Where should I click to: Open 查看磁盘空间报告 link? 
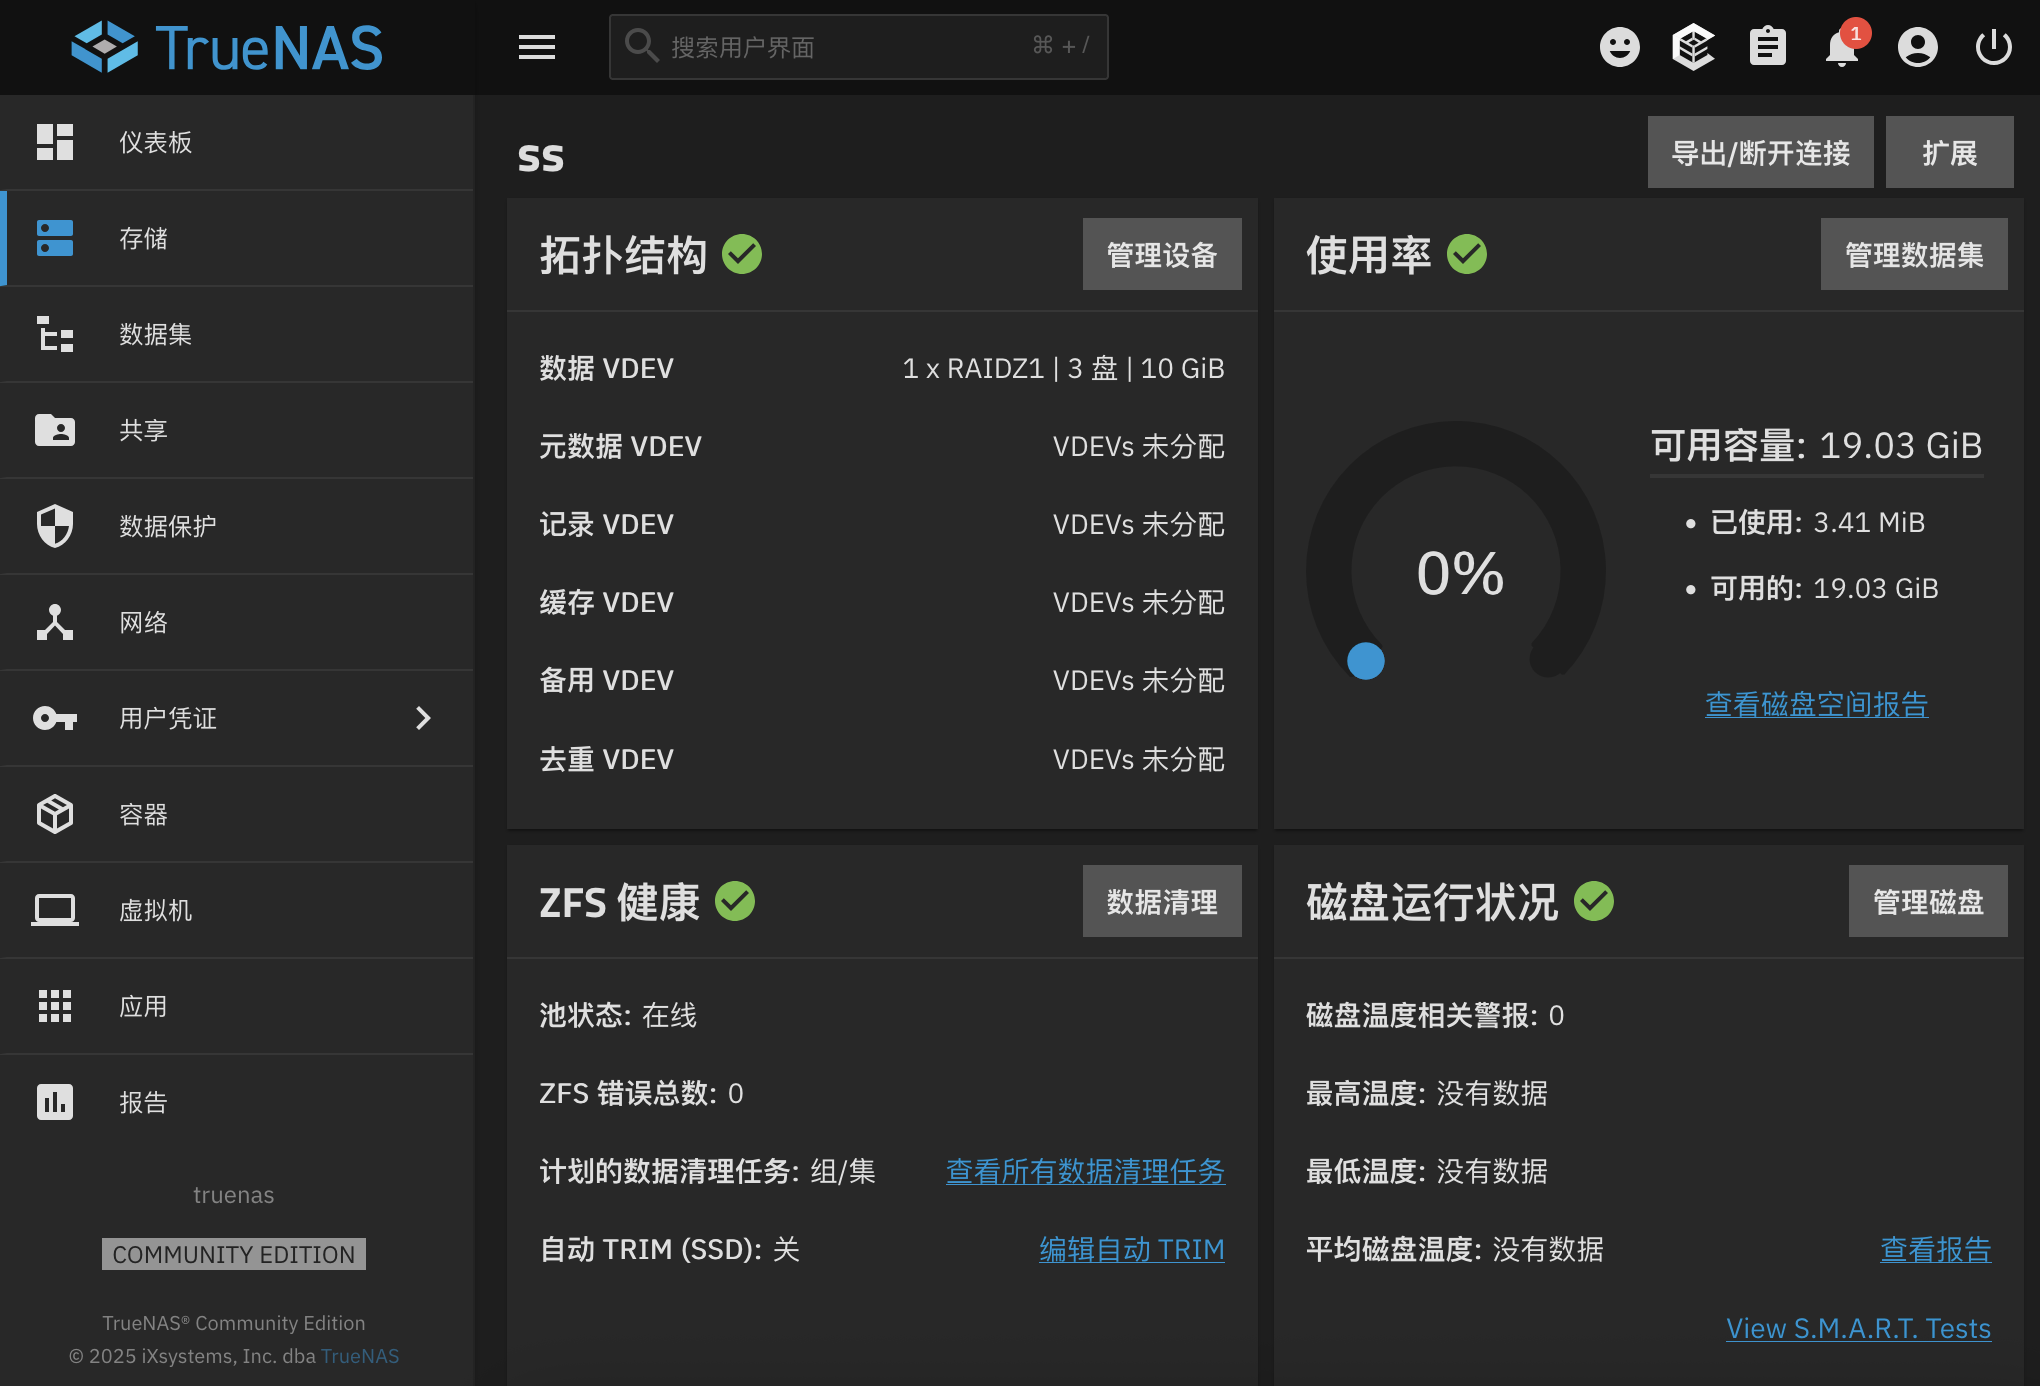pos(1816,704)
